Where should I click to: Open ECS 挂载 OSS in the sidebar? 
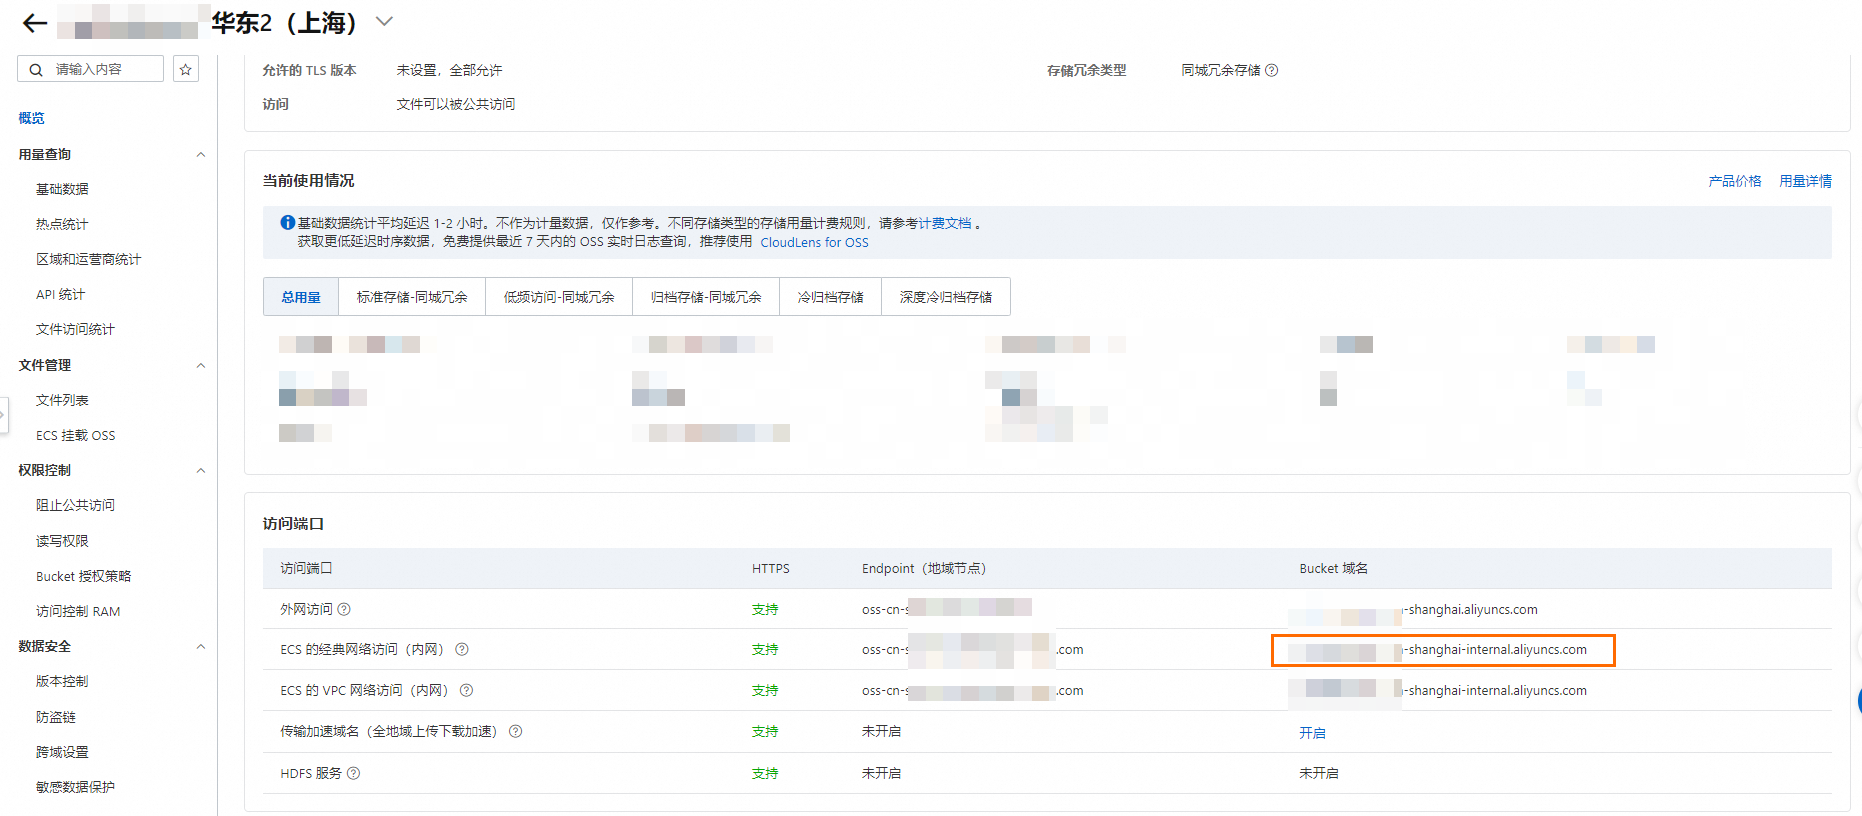point(75,435)
